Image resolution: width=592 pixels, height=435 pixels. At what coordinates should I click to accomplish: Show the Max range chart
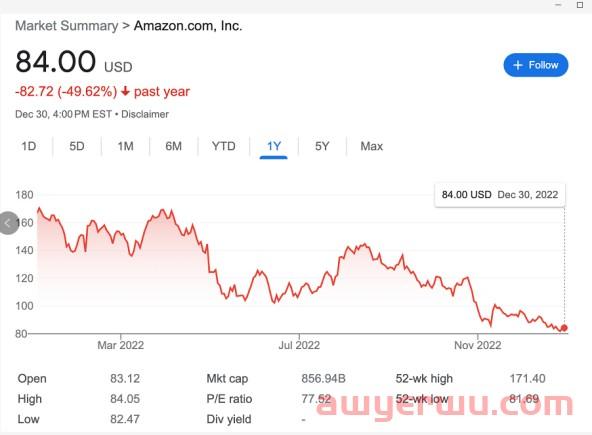tap(372, 146)
